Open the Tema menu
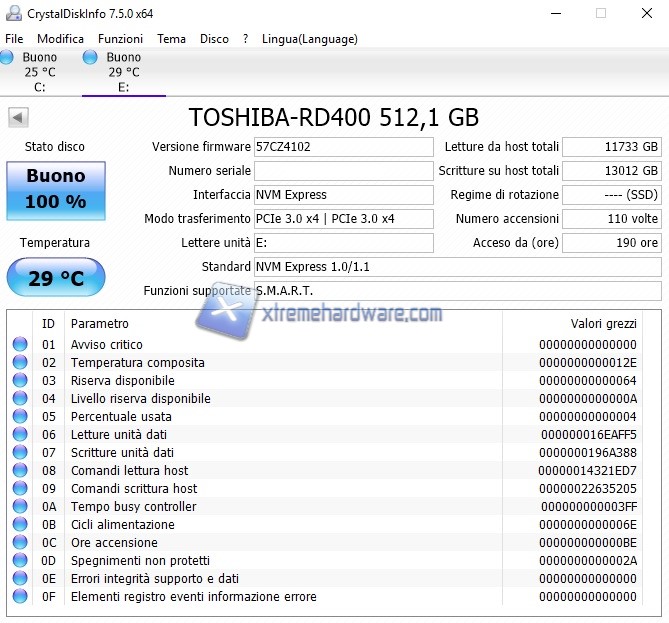Viewport: 669px width, 623px height. (171, 39)
